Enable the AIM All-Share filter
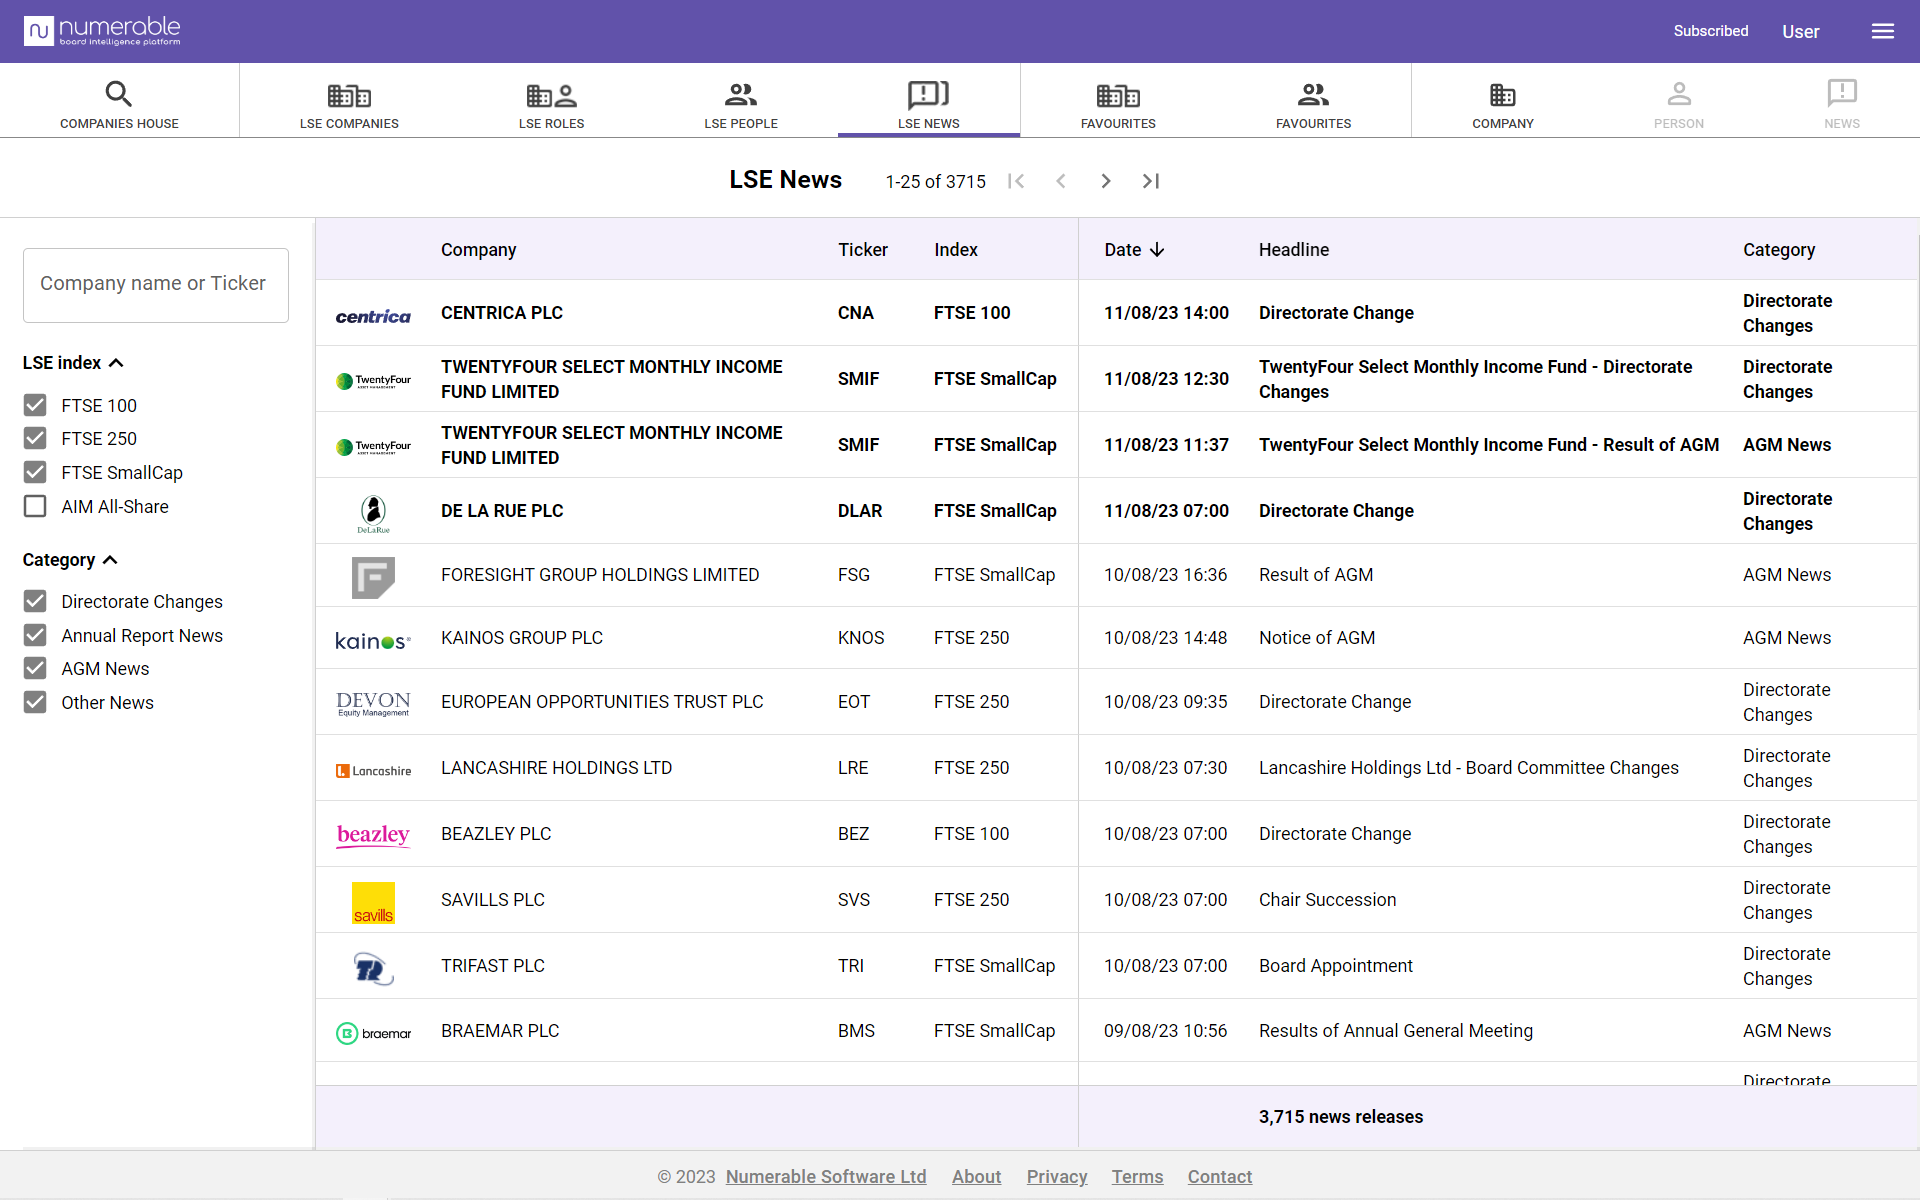The height and width of the screenshot is (1200, 1920). tap(35, 506)
